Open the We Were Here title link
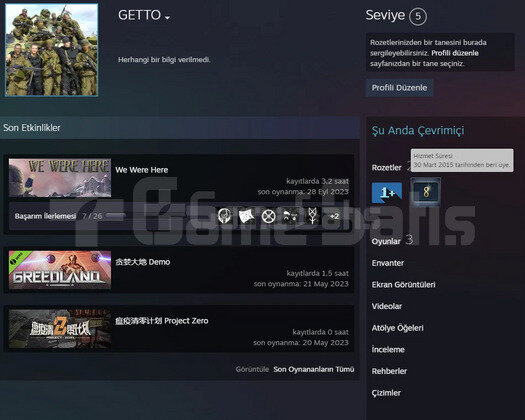 pos(142,170)
